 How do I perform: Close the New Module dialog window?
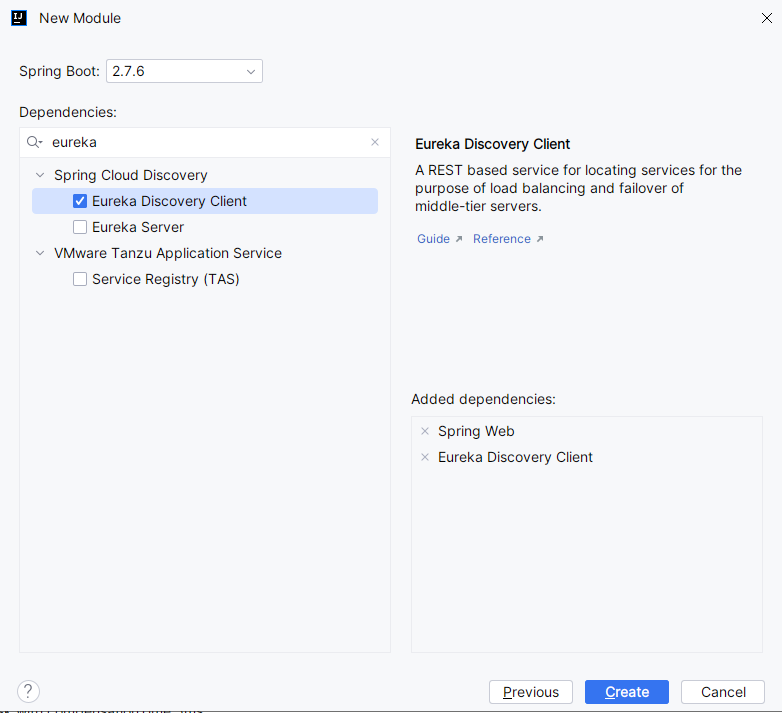coord(767,18)
